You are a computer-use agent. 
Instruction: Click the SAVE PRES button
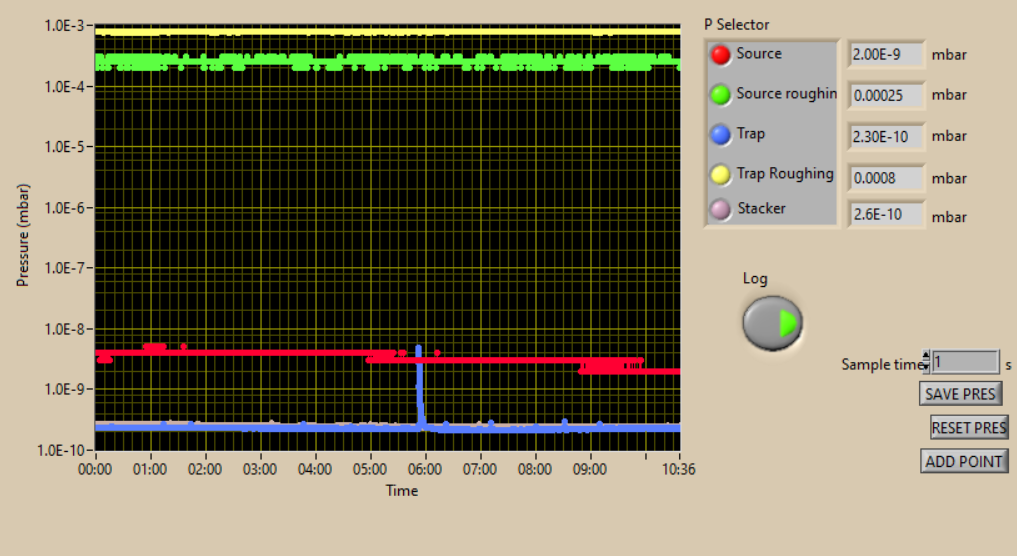tap(960, 394)
